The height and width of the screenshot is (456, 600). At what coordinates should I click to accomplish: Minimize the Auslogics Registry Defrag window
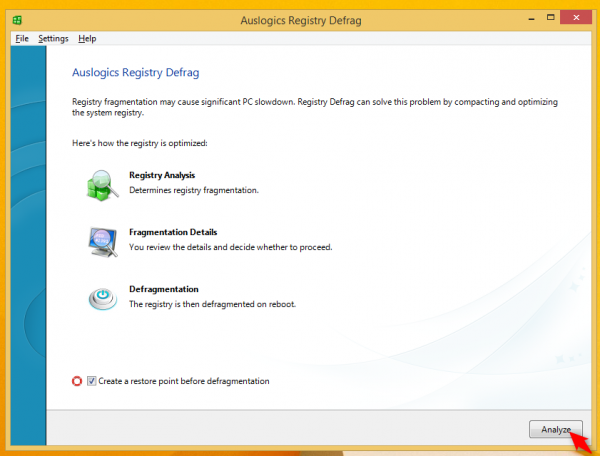(x=531, y=18)
